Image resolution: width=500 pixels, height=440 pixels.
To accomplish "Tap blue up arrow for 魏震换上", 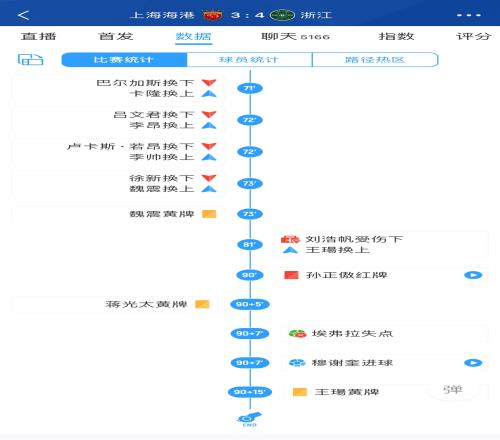I will point(209,189).
